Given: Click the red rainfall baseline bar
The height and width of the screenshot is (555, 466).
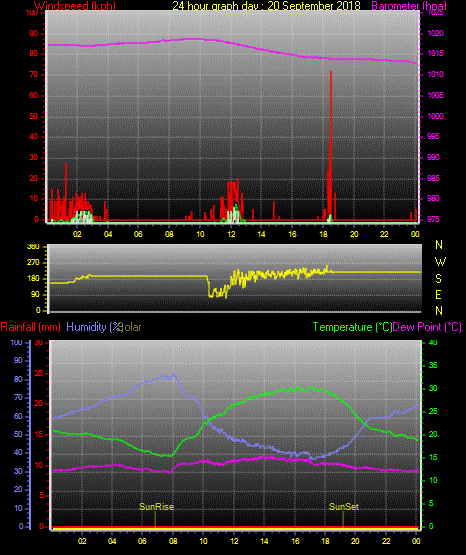Looking at the screenshot, I should point(235,528).
